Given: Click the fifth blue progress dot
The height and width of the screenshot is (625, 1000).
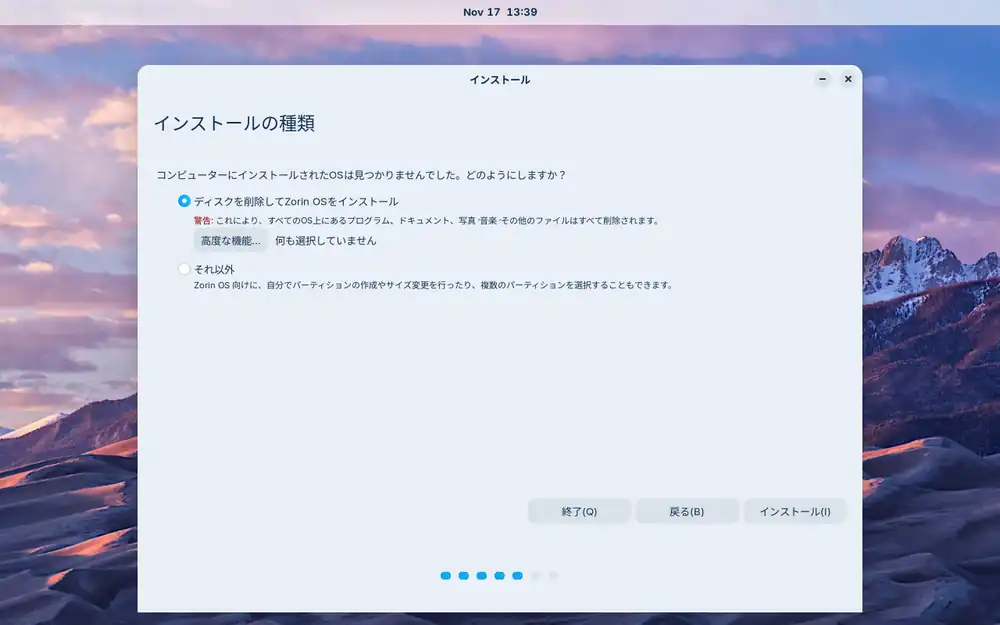Looking at the screenshot, I should (x=518, y=576).
